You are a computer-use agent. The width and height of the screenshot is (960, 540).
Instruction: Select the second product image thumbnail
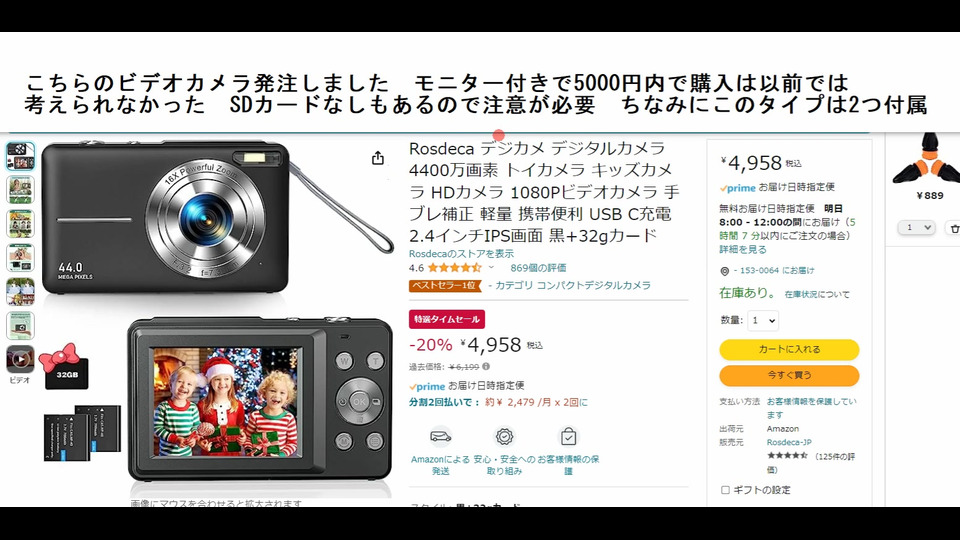[x=20, y=190]
